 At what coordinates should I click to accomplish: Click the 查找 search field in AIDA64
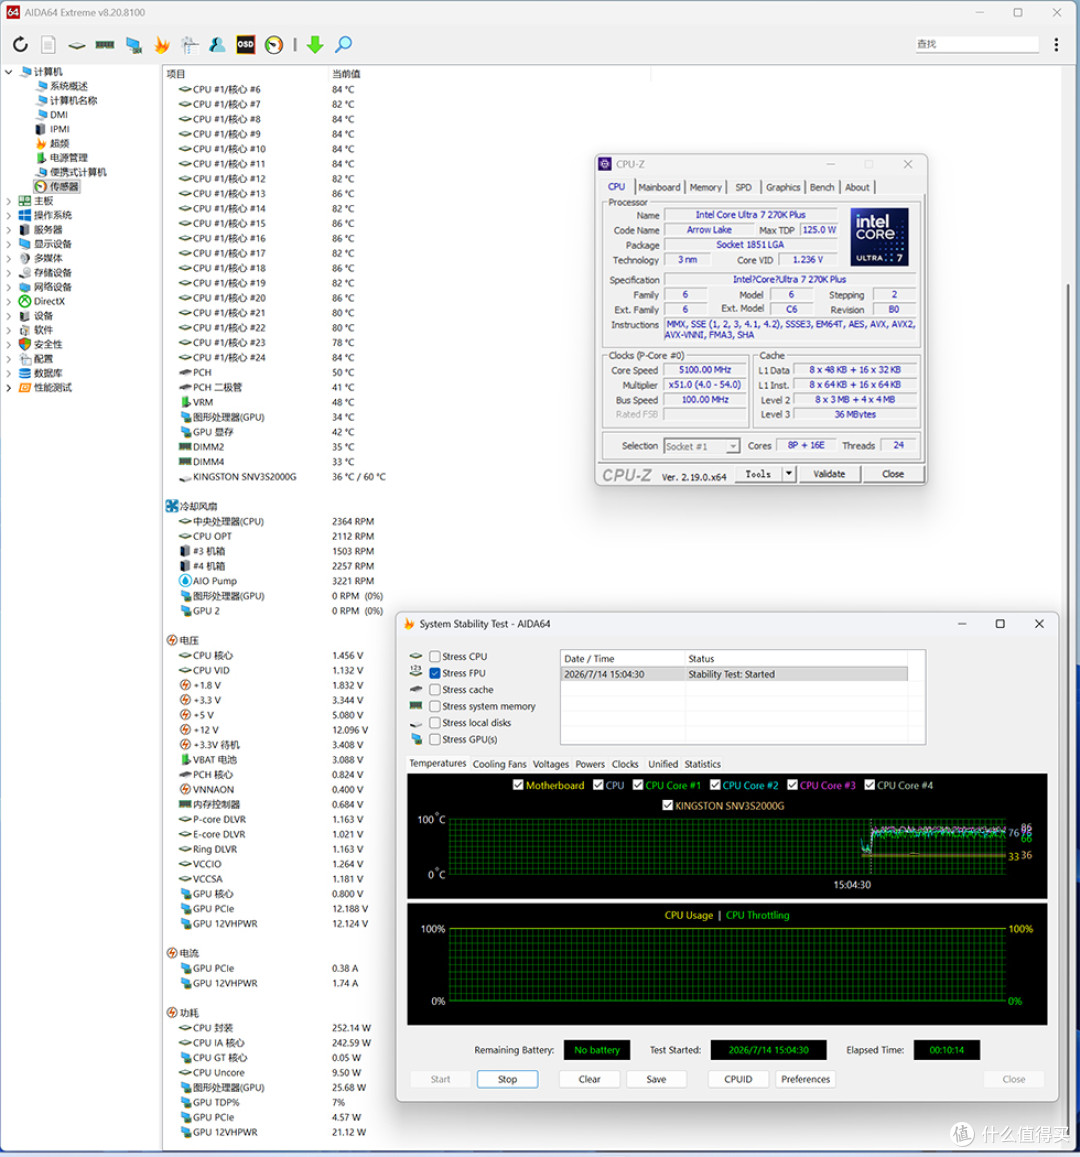tap(977, 44)
